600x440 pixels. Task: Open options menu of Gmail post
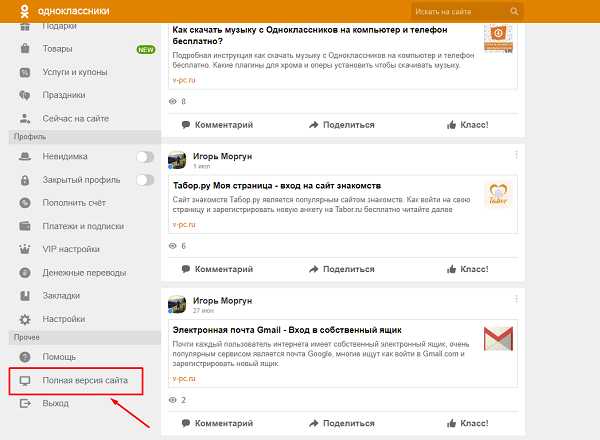click(516, 299)
